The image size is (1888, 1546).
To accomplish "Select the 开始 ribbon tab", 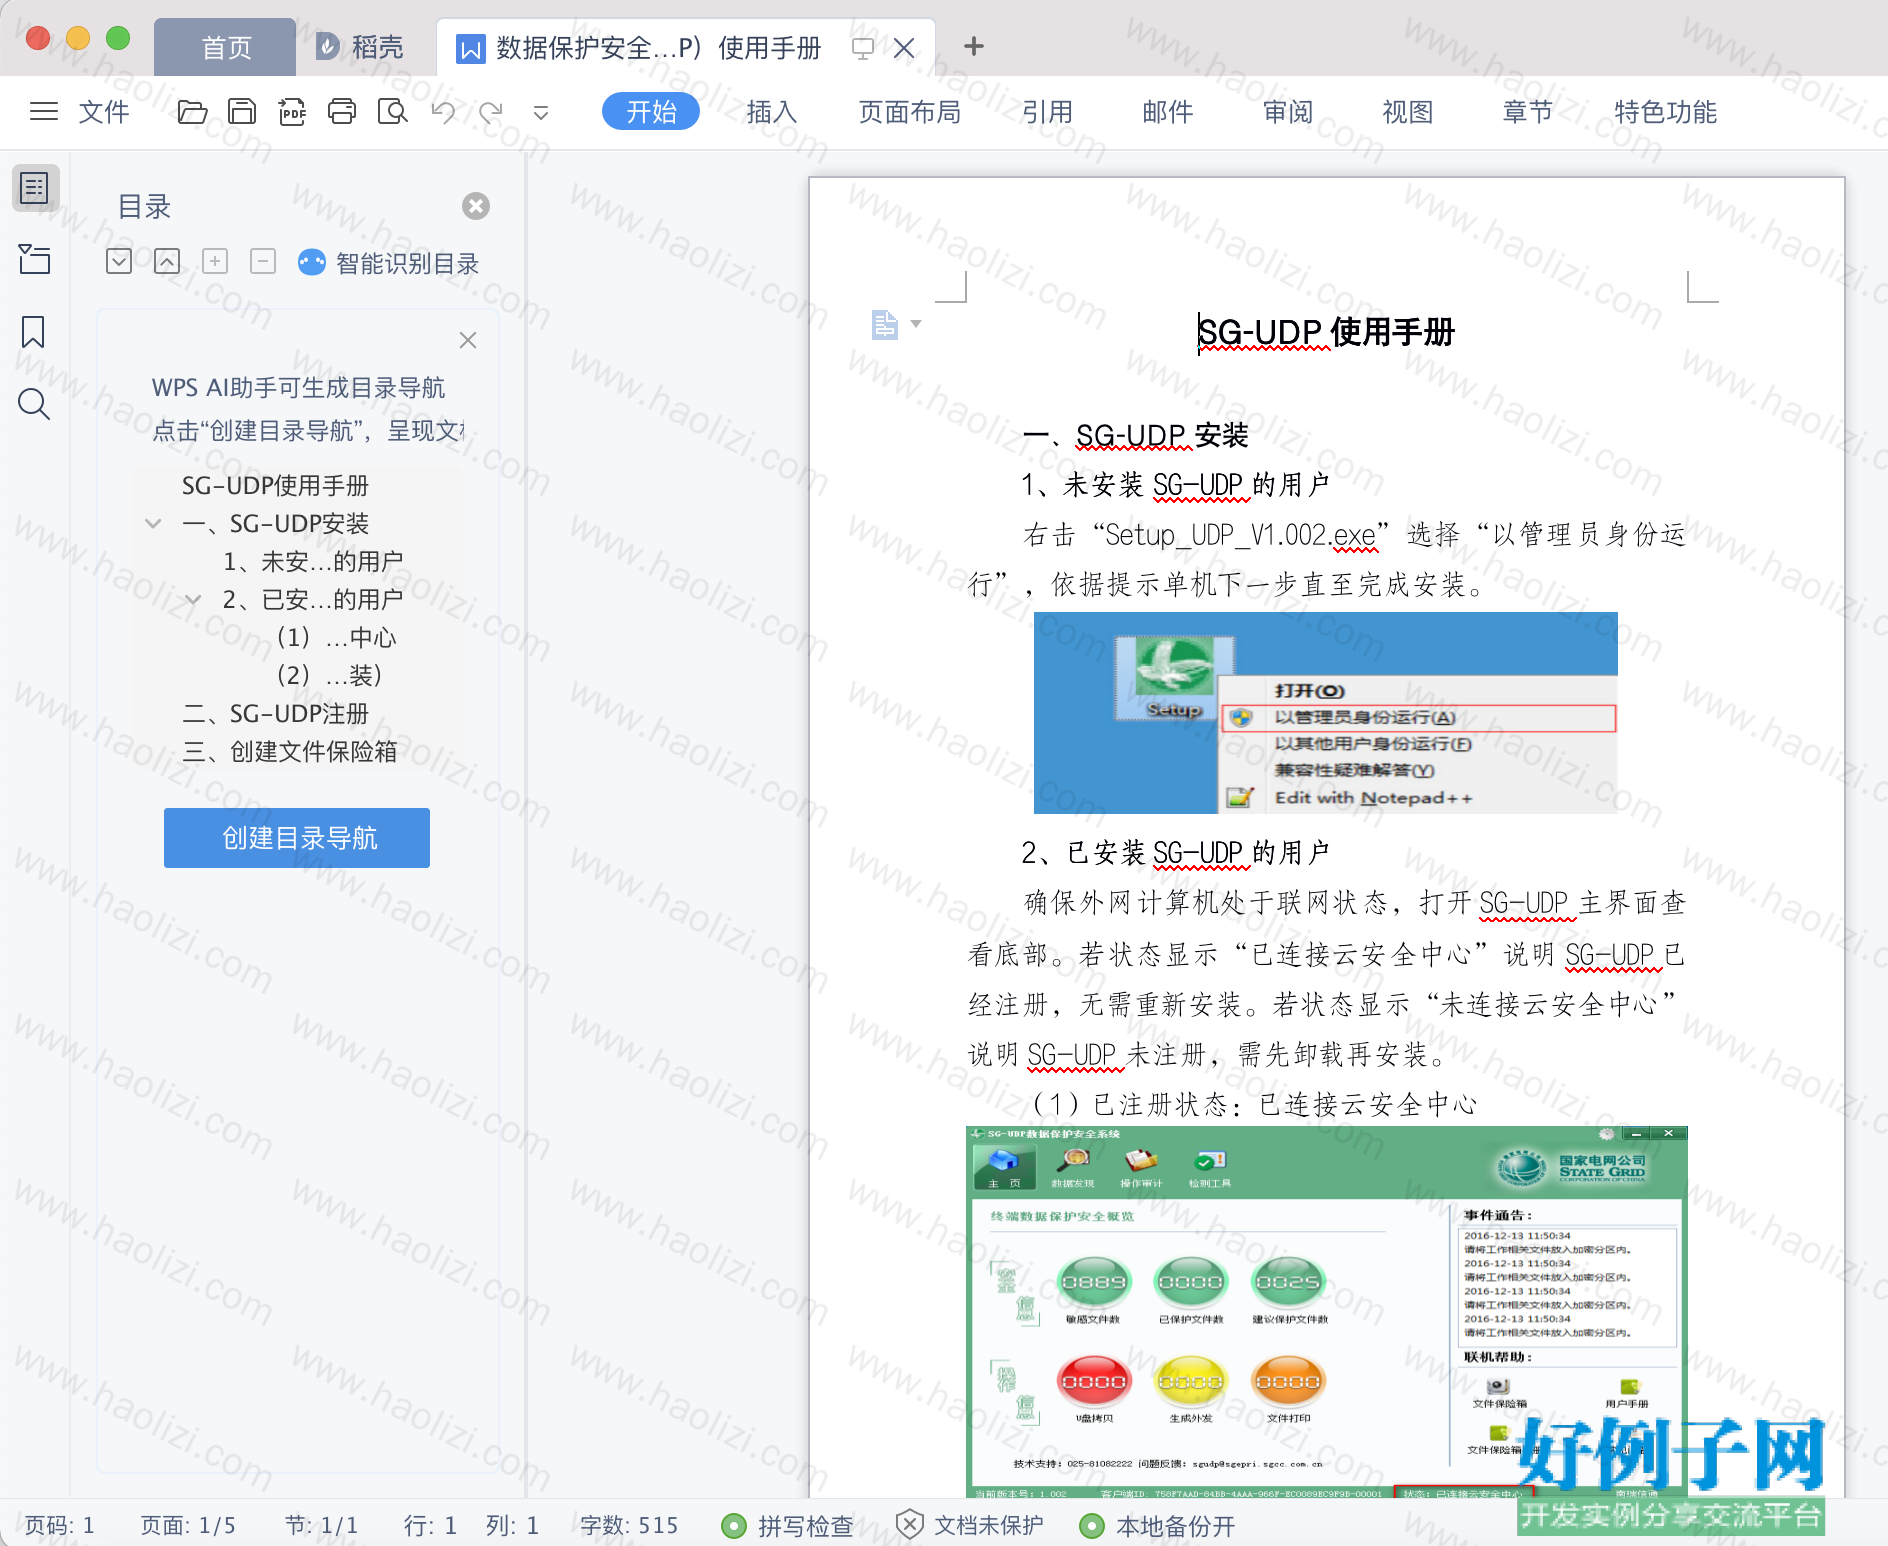I will [x=651, y=111].
